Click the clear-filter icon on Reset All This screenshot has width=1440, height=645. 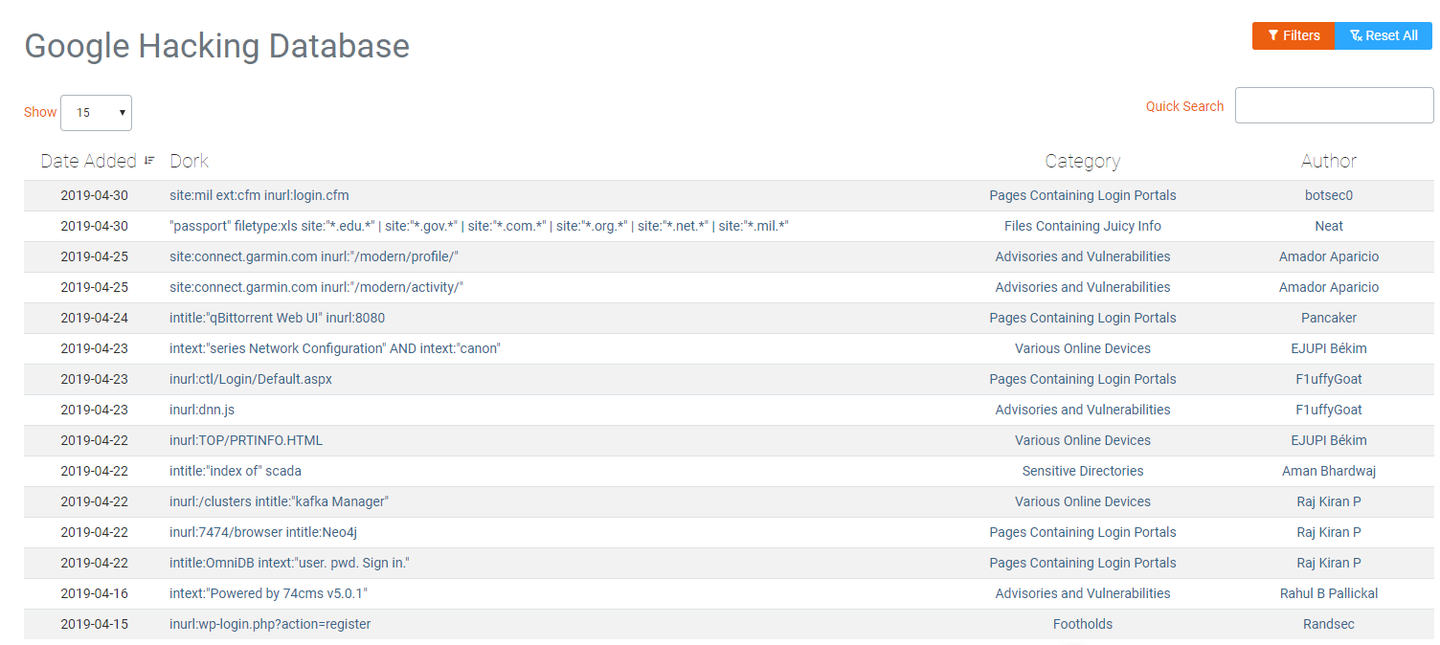pos(1356,36)
